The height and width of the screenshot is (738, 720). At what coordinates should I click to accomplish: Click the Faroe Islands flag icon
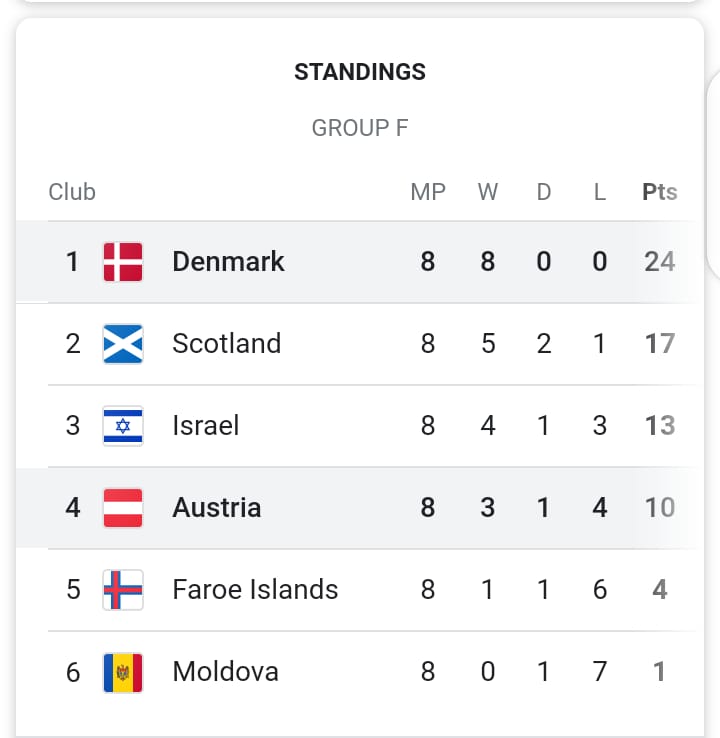tap(123, 590)
